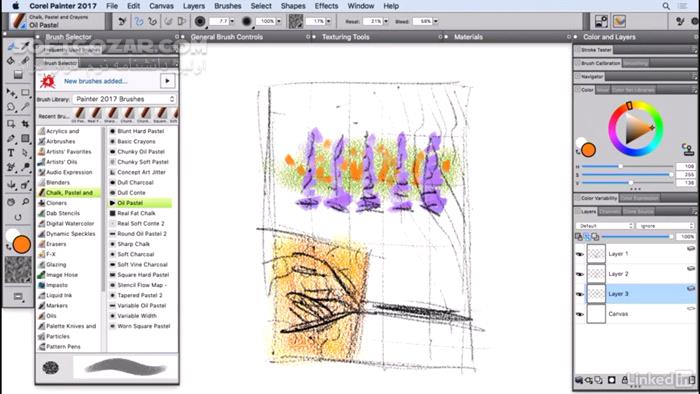Click the main orange color swatch in toolbox

(21, 245)
